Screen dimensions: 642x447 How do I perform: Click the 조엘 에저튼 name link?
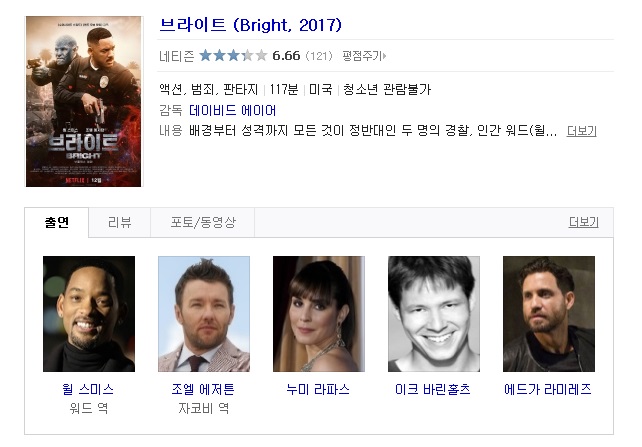click(203, 389)
